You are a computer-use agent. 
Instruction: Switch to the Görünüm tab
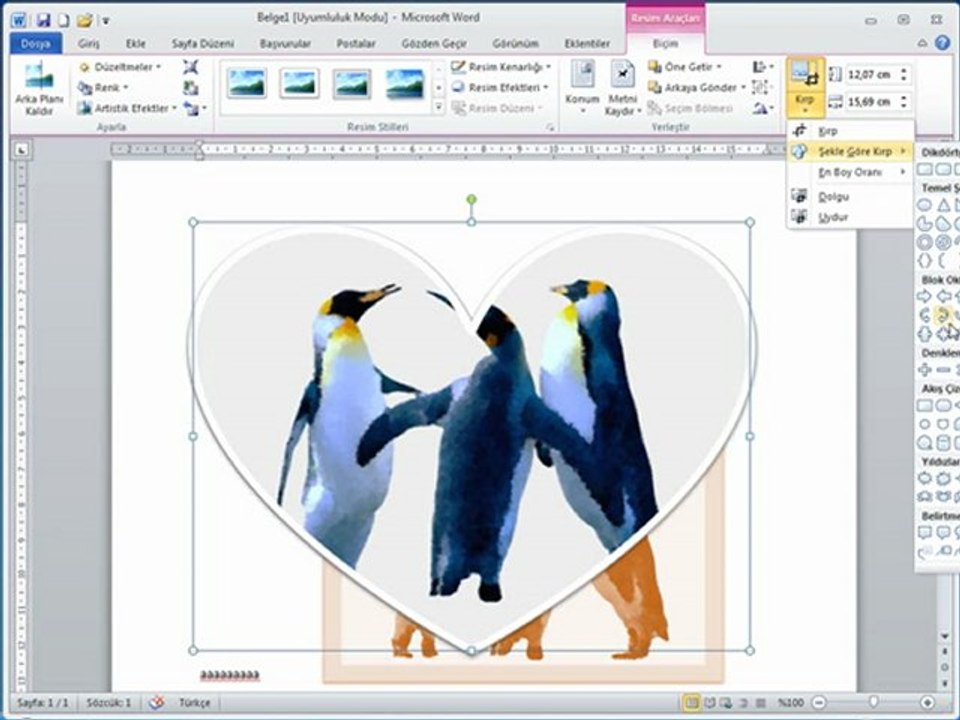pos(516,43)
